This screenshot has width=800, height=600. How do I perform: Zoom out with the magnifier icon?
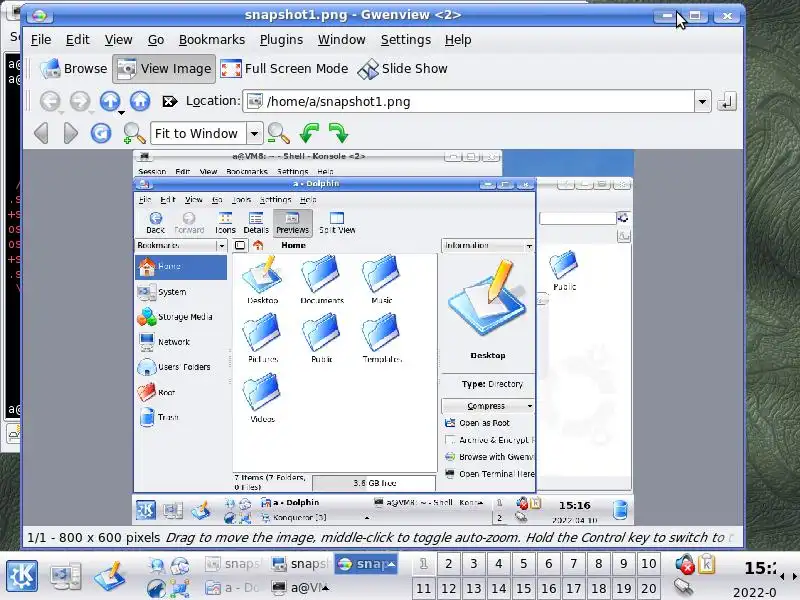coord(279,133)
